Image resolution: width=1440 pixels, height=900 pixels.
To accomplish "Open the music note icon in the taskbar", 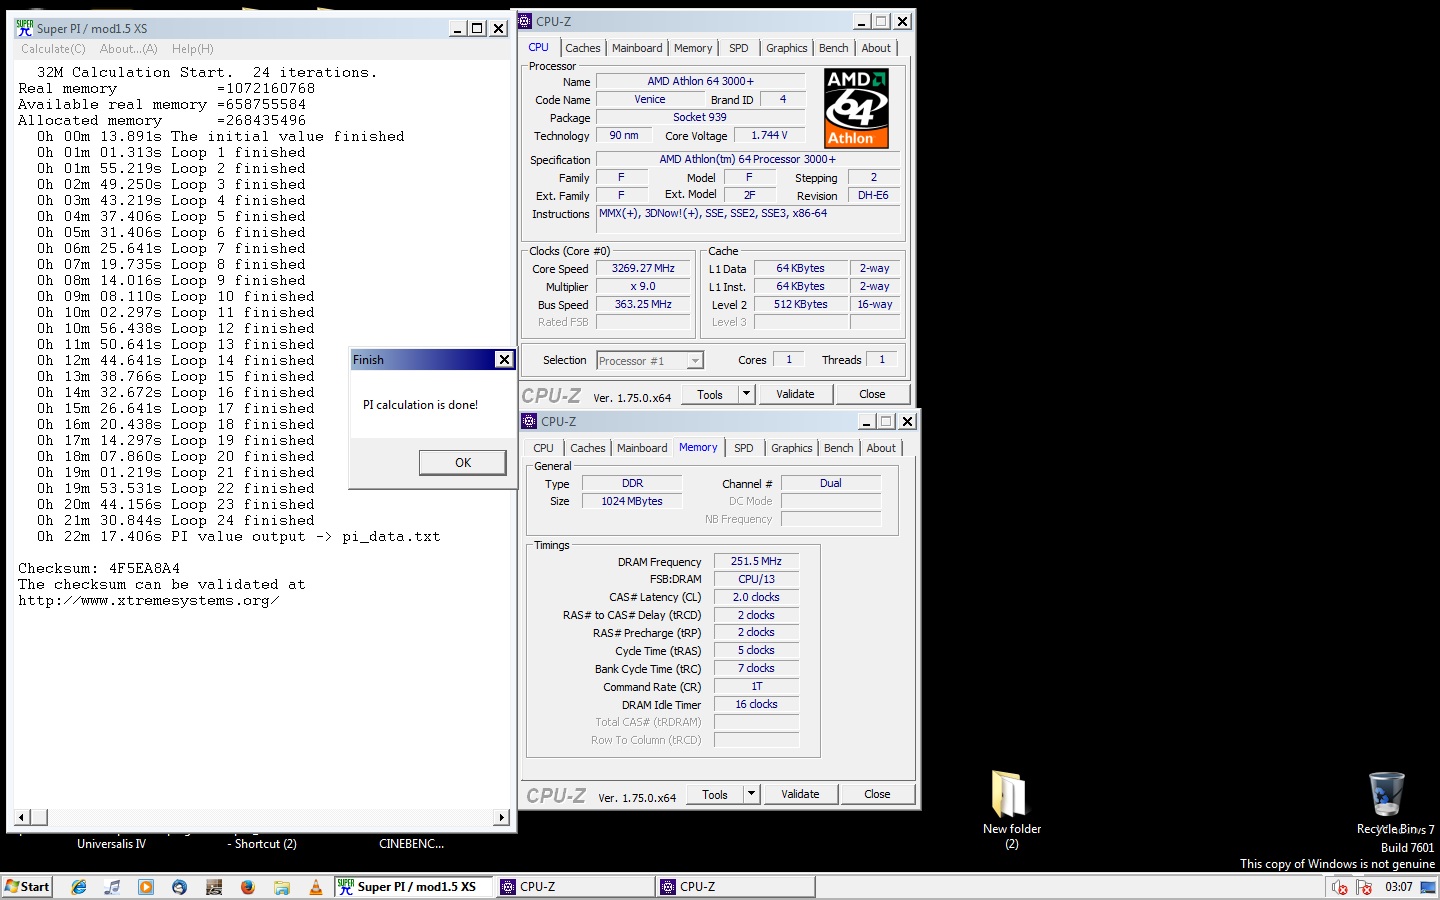I will tap(112, 886).
